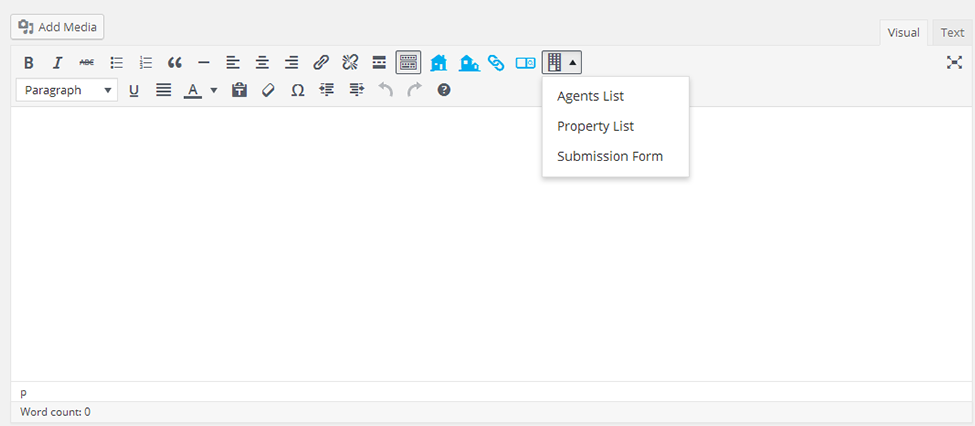The width and height of the screenshot is (975, 426).
Task: Toggle the toolbar kitchen sink button
Action: point(408,62)
